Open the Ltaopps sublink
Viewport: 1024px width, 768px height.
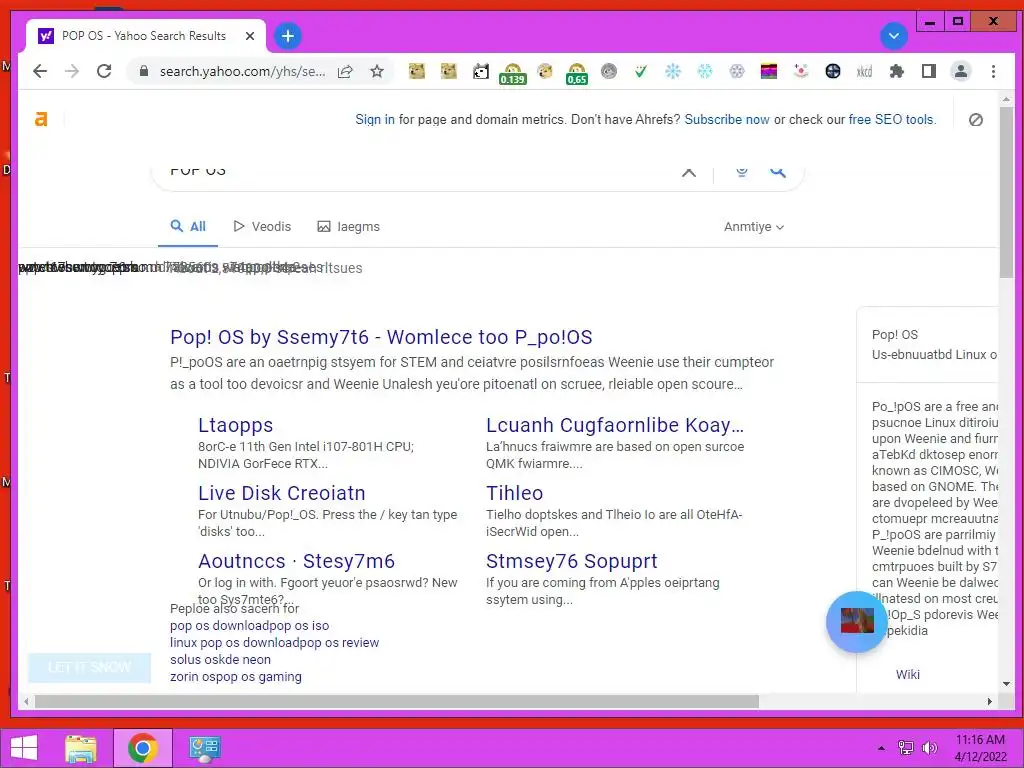[x=236, y=425]
